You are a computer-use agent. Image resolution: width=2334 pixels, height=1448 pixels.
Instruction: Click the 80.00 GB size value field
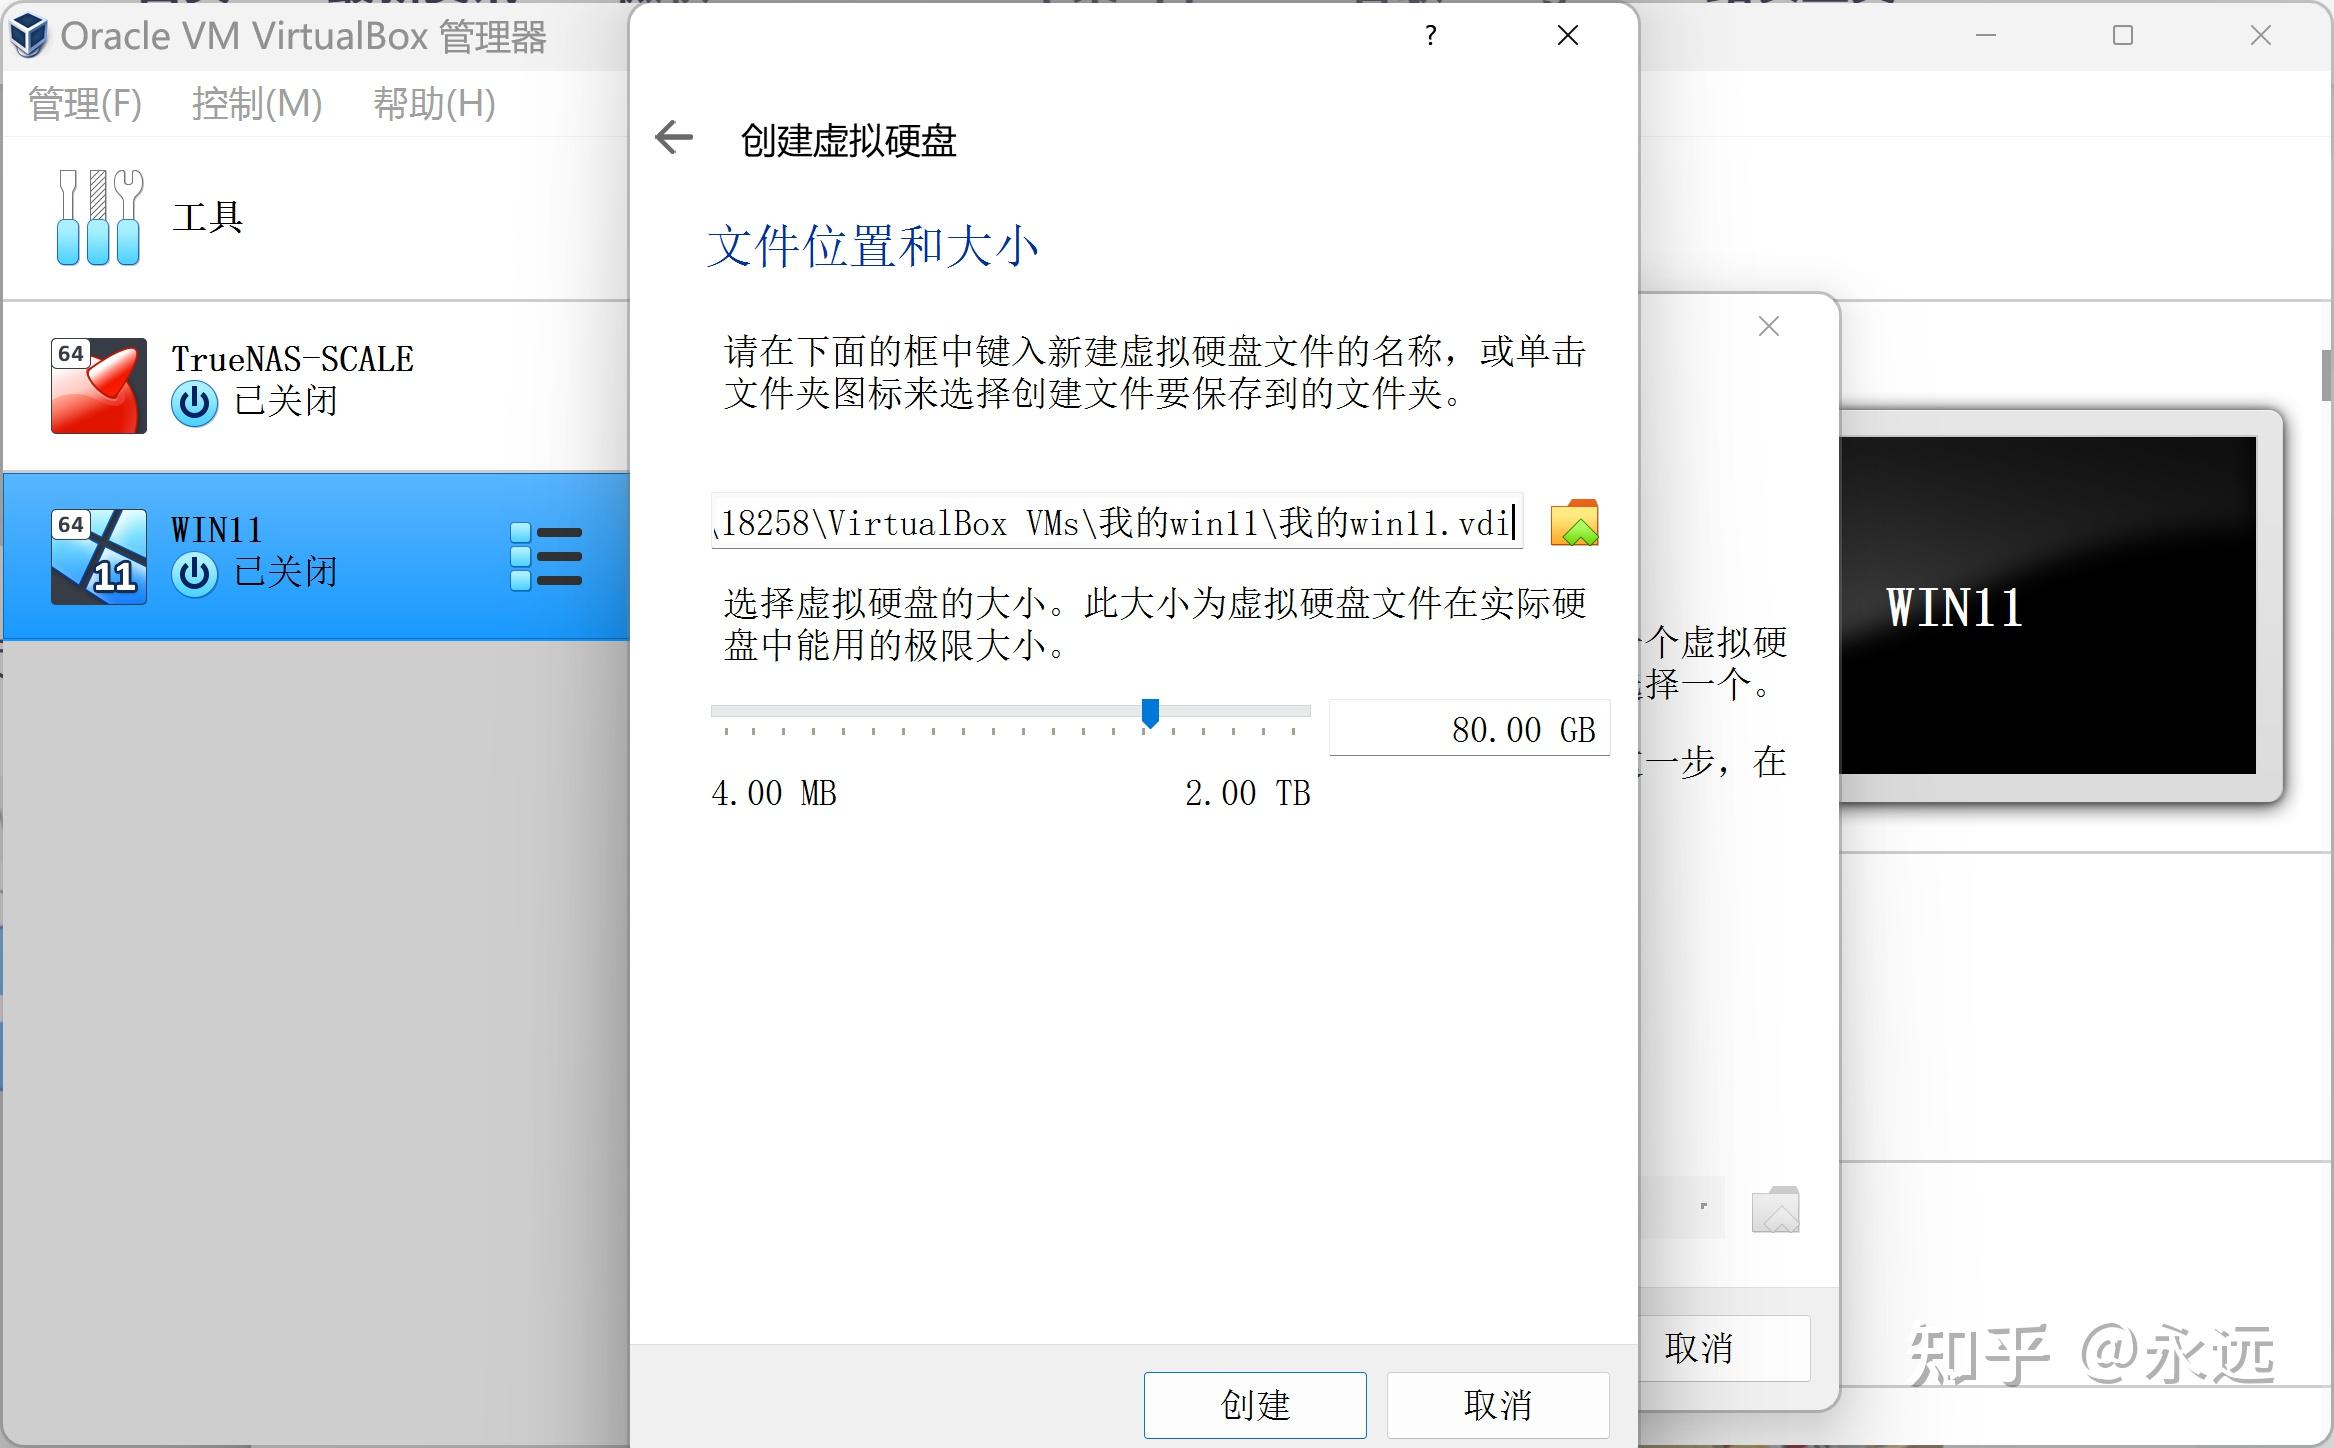pyautogui.click(x=1468, y=728)
